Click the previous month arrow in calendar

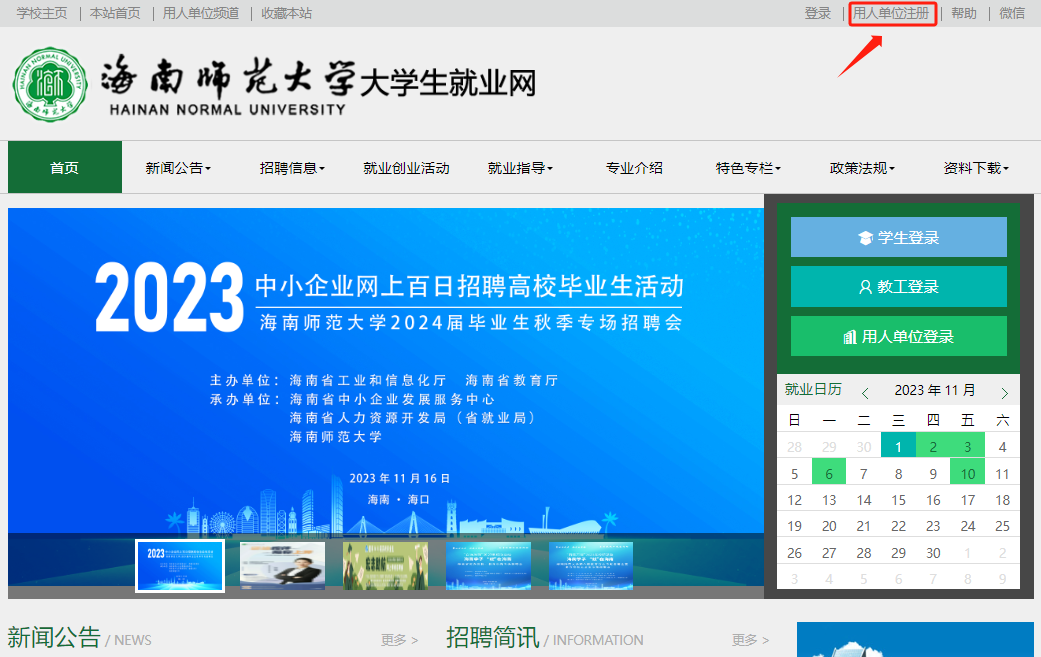point(865,393)
